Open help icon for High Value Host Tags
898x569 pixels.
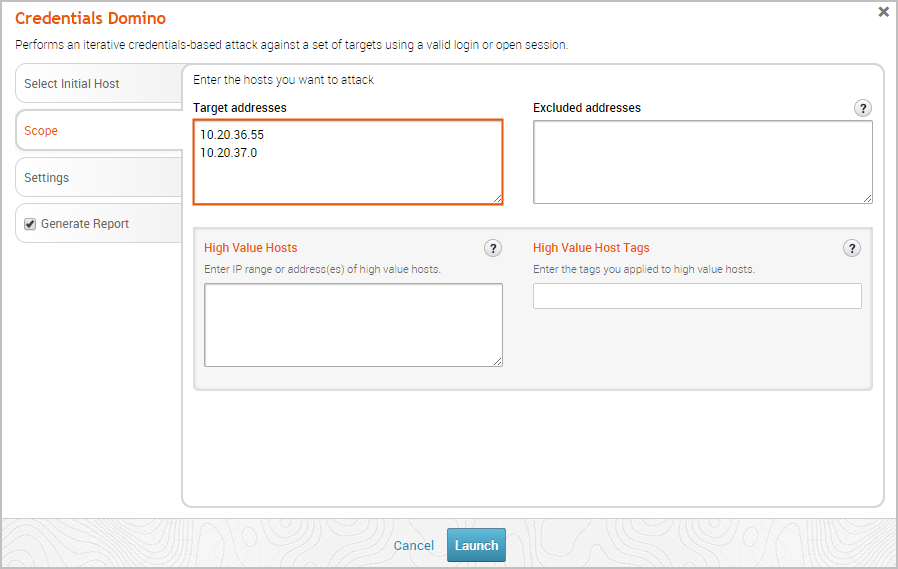[851, 248]
